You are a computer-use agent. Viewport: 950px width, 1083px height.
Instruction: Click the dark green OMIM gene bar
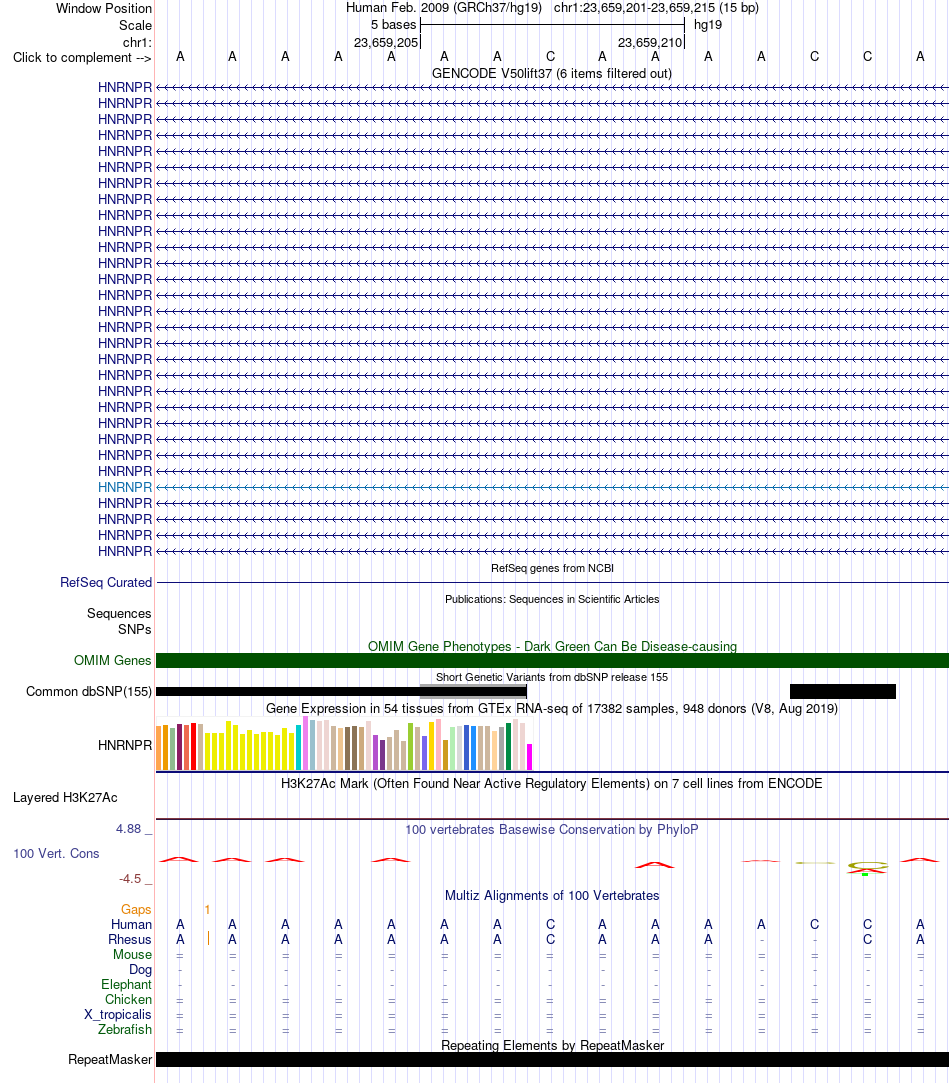coord(552,660)
